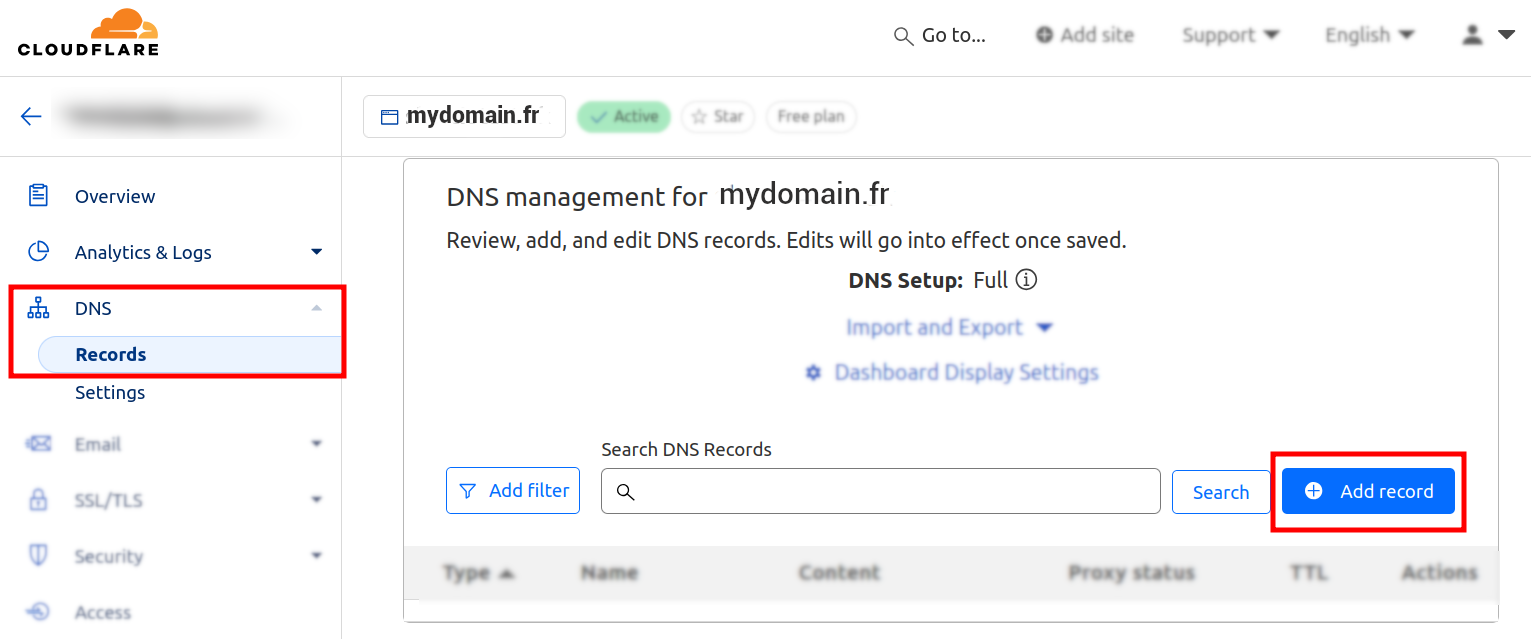
Task: Click the DNS Setup info icon
Action: [x=1026, y=280]
